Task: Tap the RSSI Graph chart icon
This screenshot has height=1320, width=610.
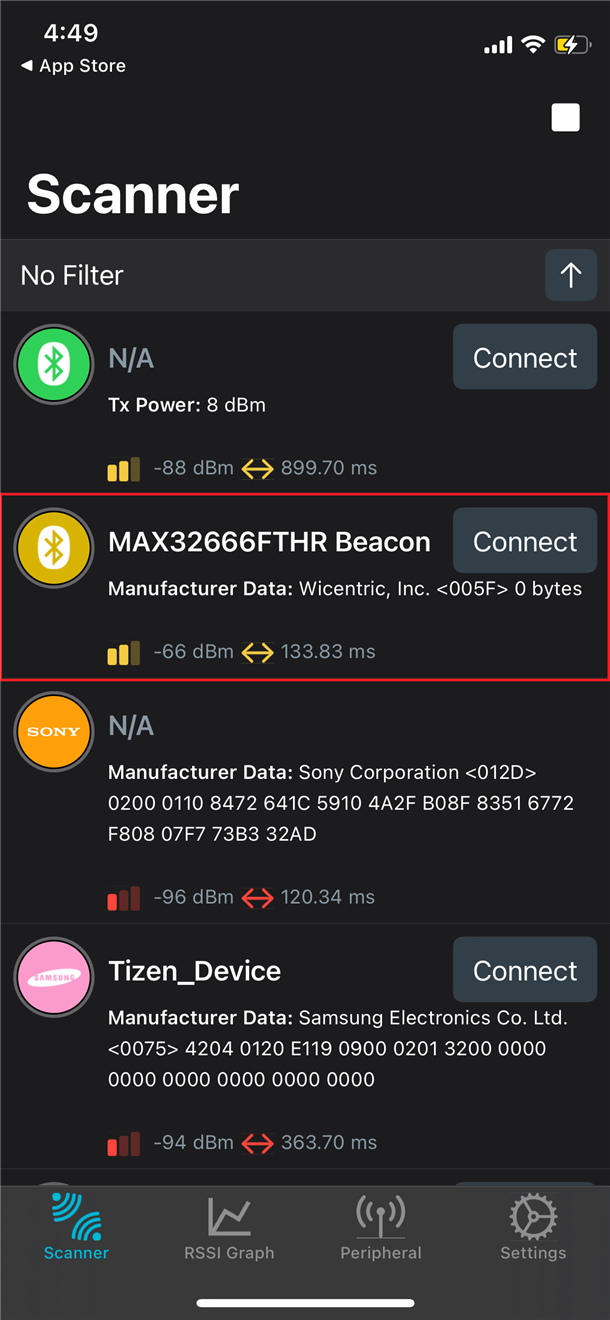Action: tap(229, 1217)
